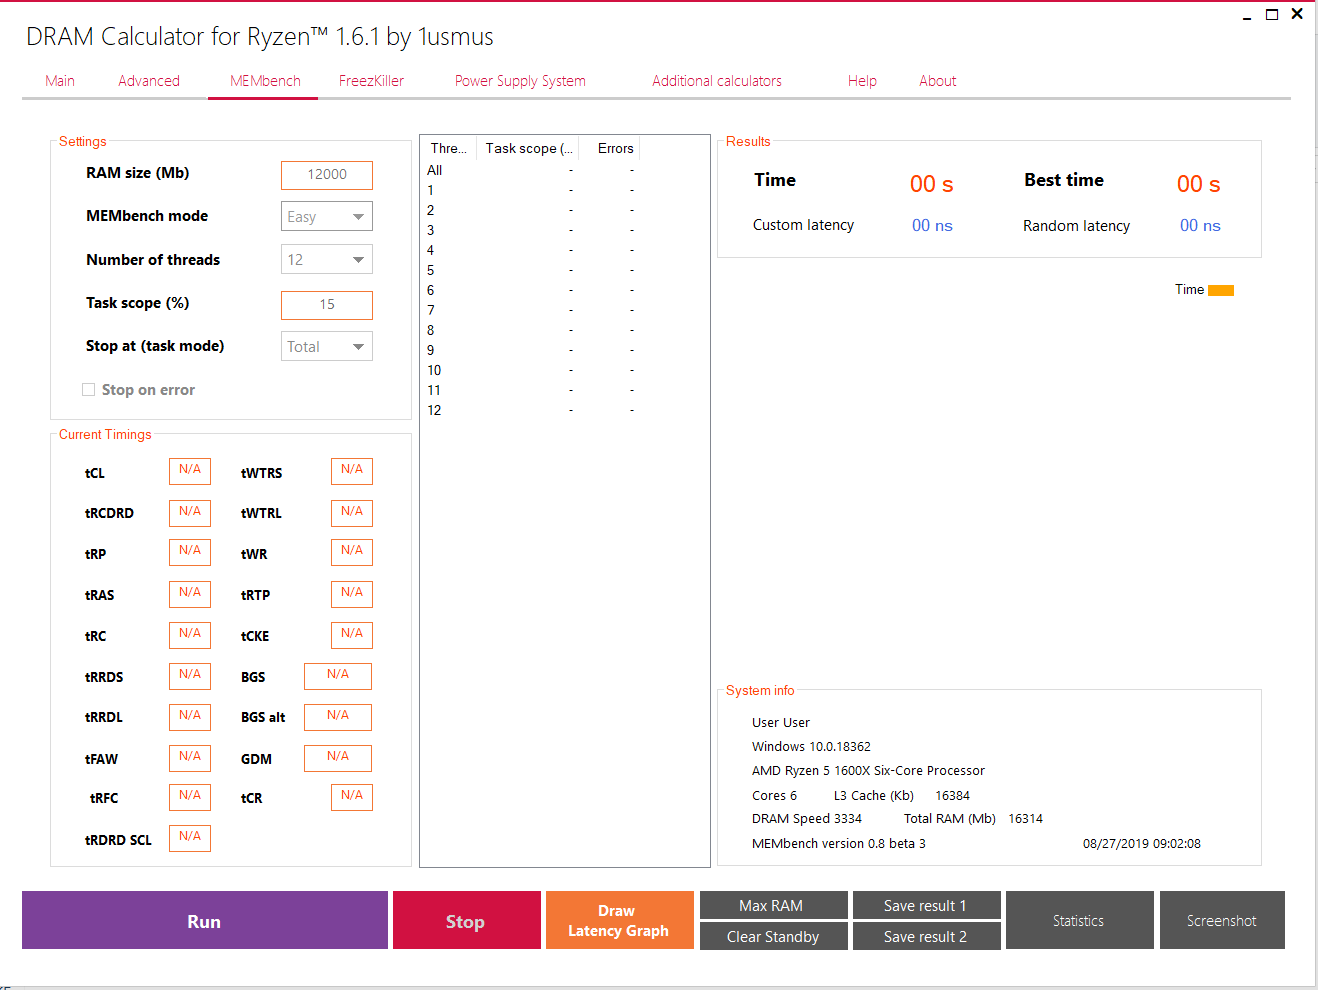Screen dimensions: 1318x990
Task: Take a capture with Screenshot button
Action: [x=1222, y=920]
